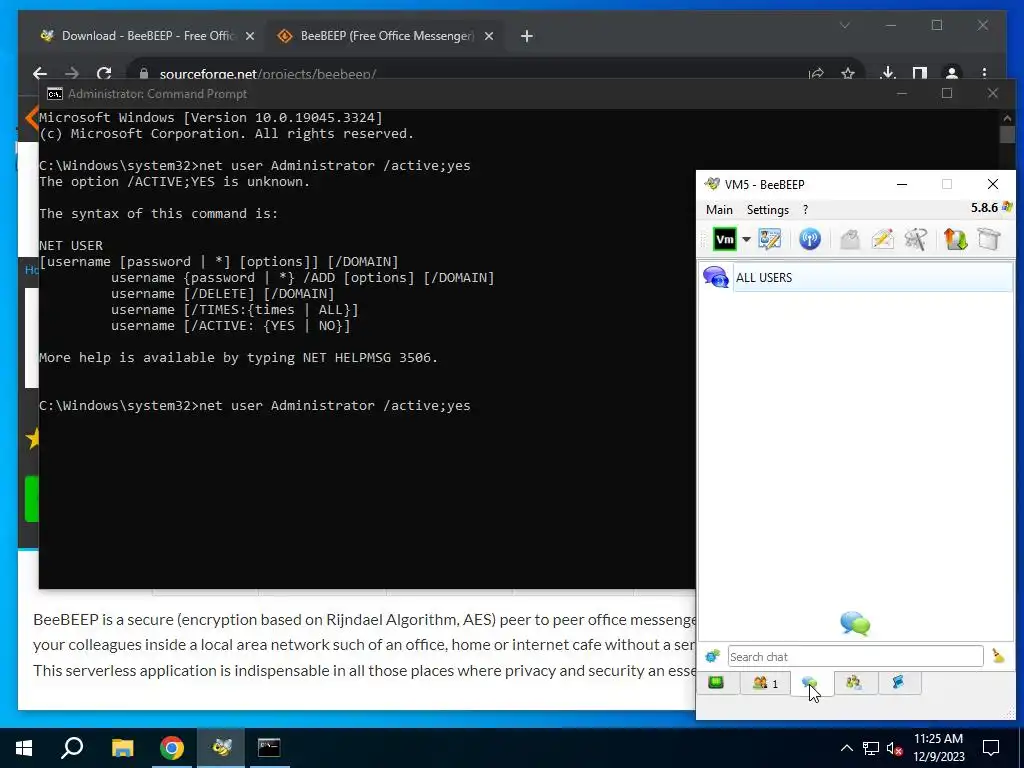Select the Download - BeeBEEP Chrome tab
1024x768 pixels.
147,36
